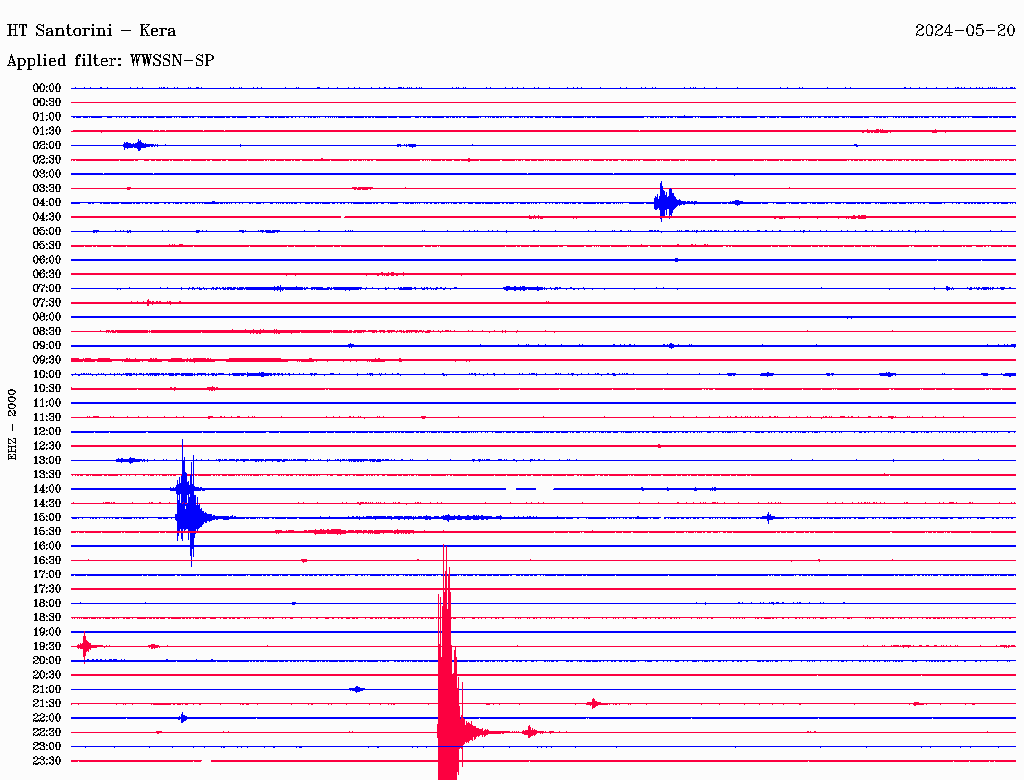
Task: Click the EHZ – 2000 channel label
Action: [x=12, y=425]
